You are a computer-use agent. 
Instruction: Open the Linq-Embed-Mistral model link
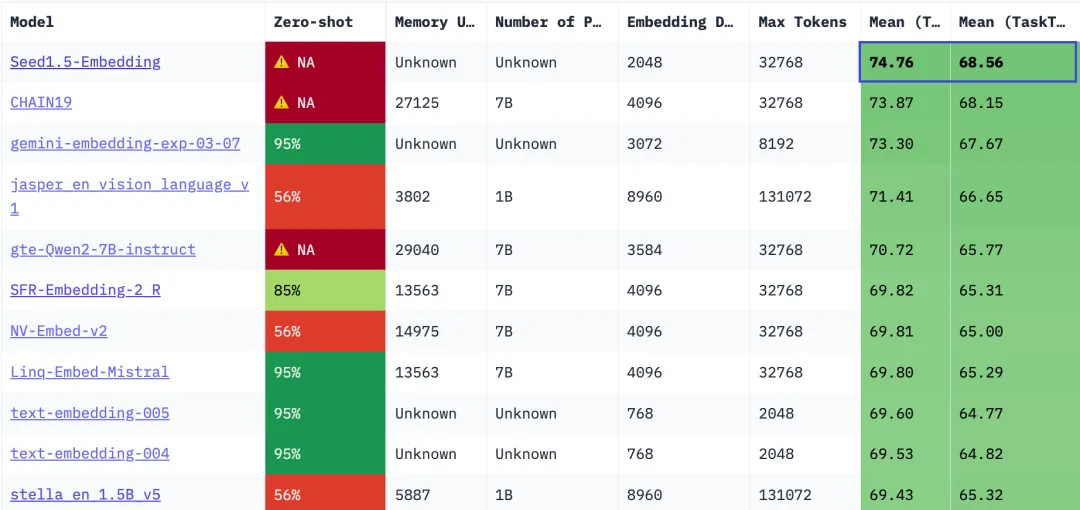(x=90, y=372)
